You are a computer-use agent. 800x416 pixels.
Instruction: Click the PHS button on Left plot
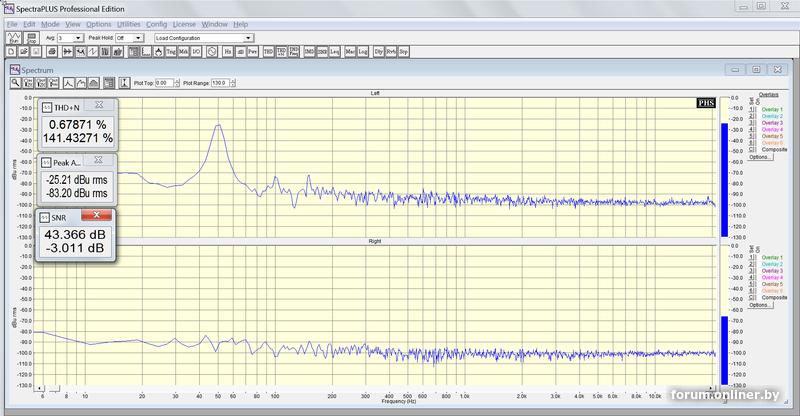(x=706, y=103)
